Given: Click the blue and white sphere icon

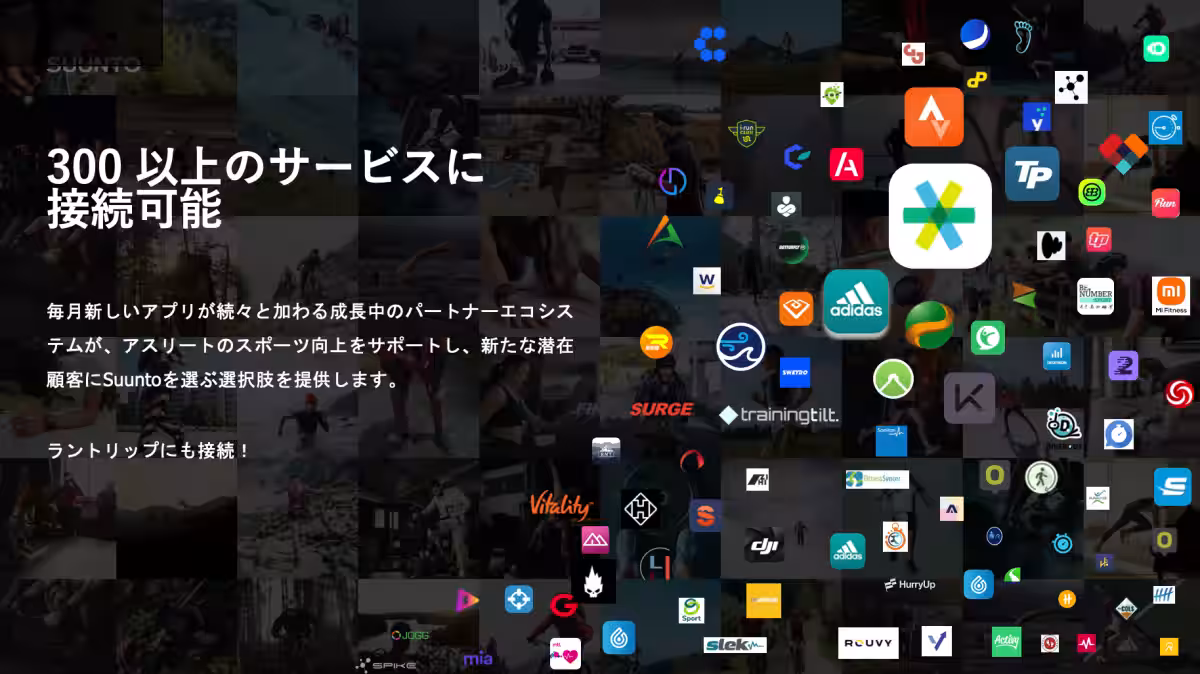Looking at the screenshot, I should pos(974,34).
